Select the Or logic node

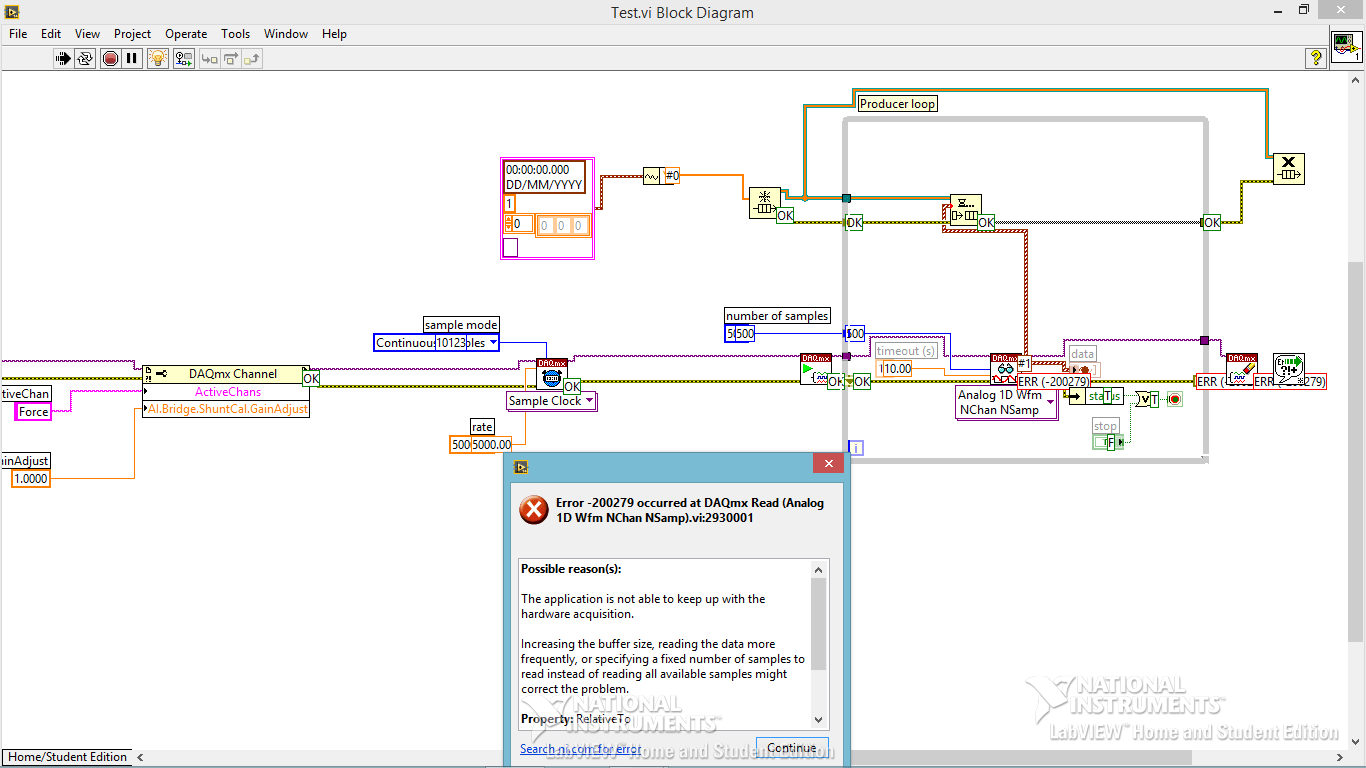[x=1146, y=399]
